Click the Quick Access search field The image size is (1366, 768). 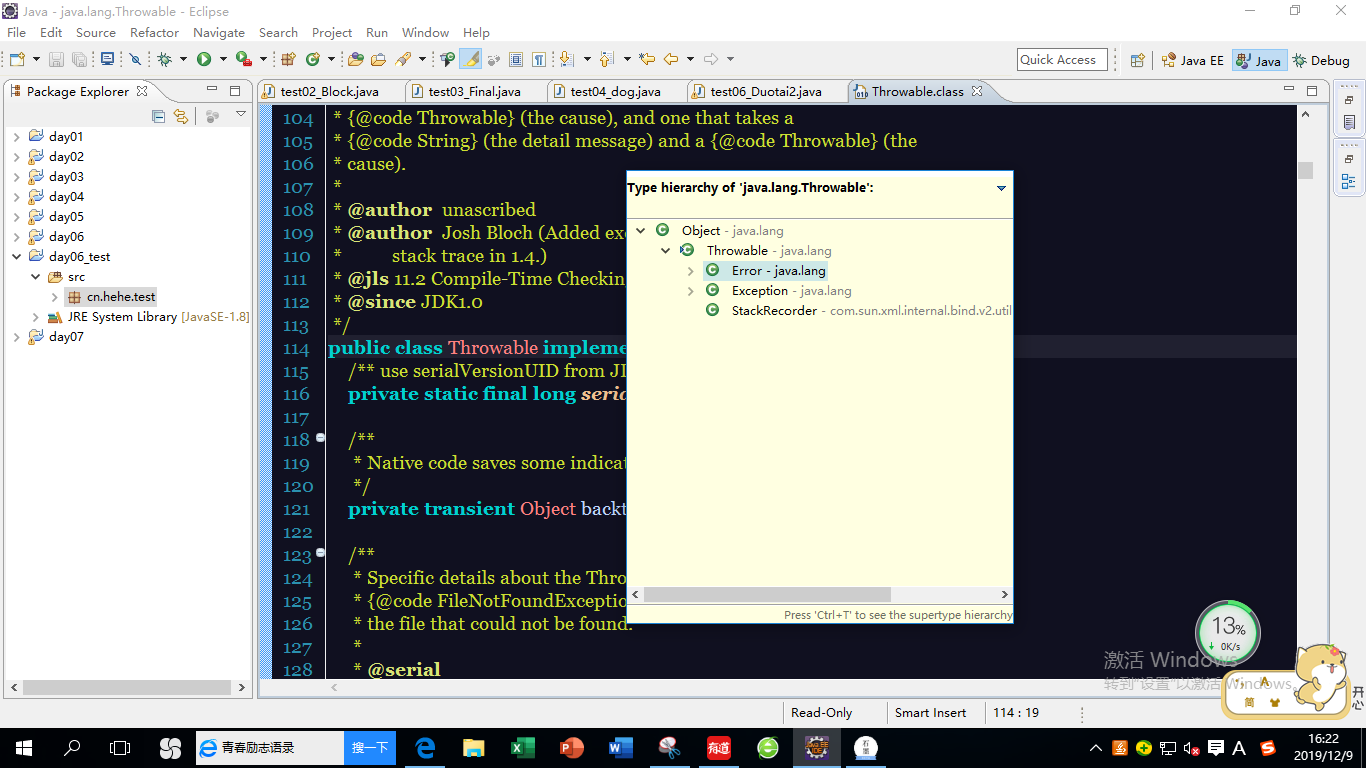click(x=1062, y=60)
